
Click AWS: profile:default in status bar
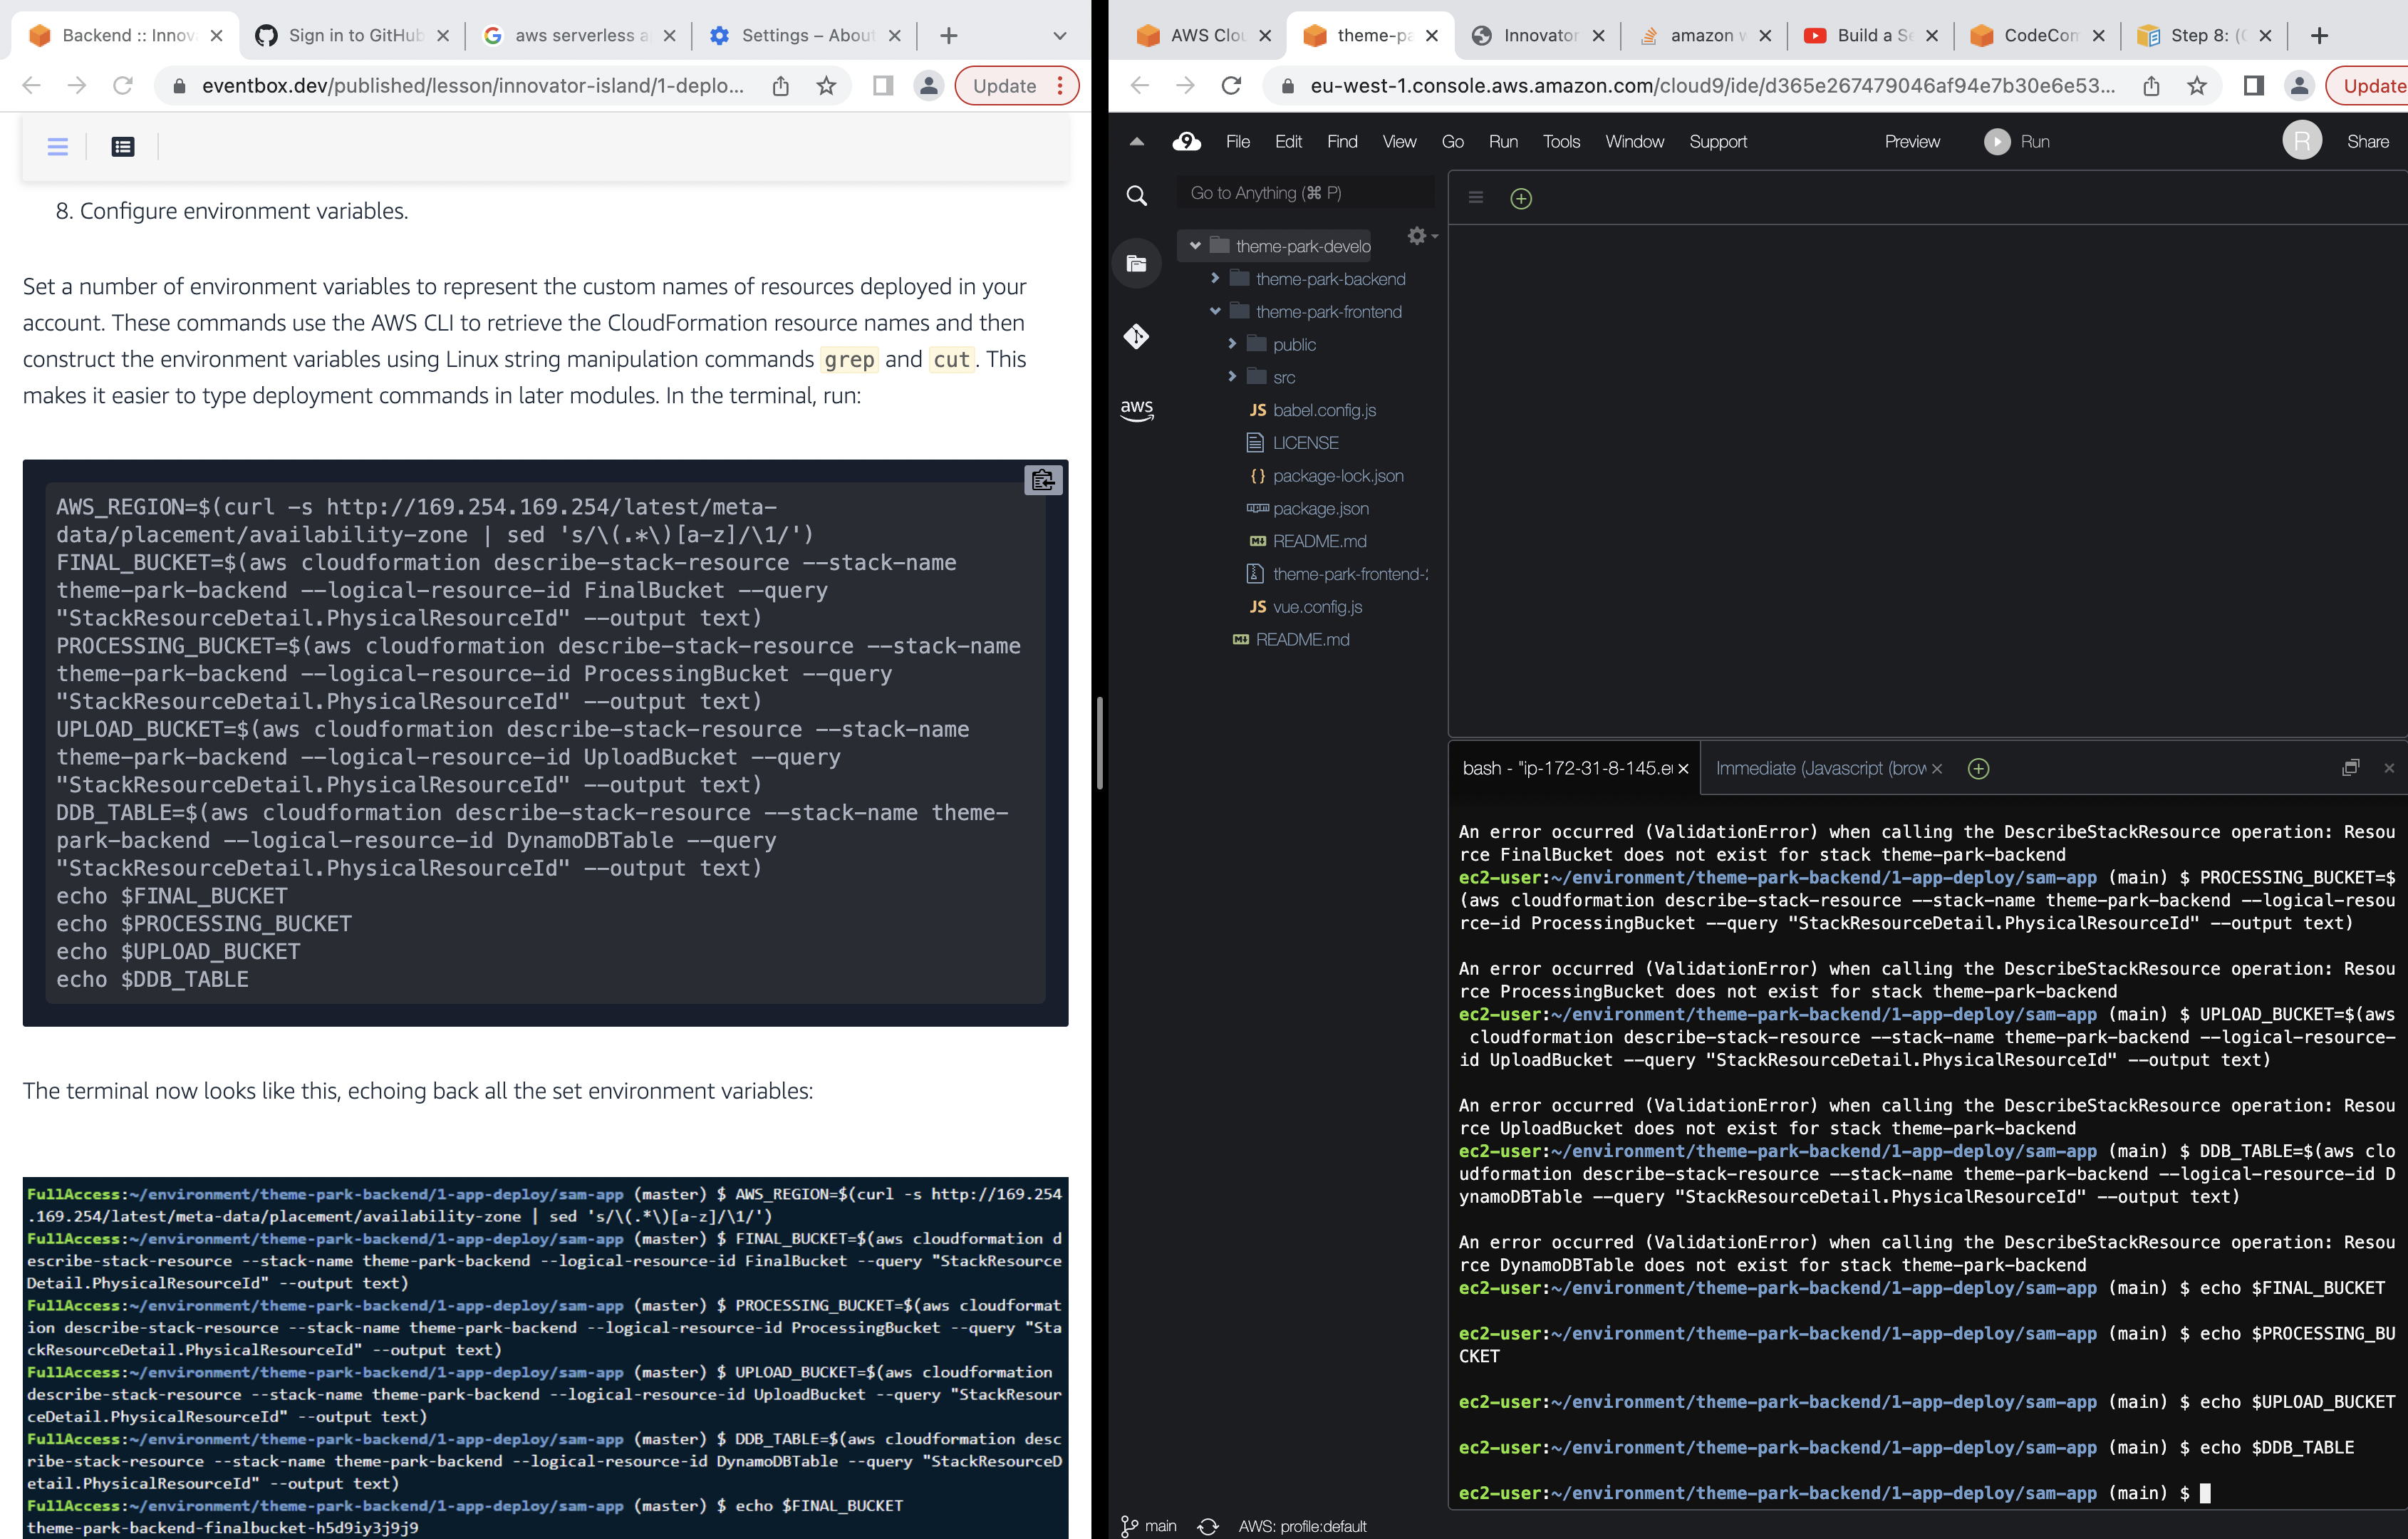click(x=1302, y=1526)
